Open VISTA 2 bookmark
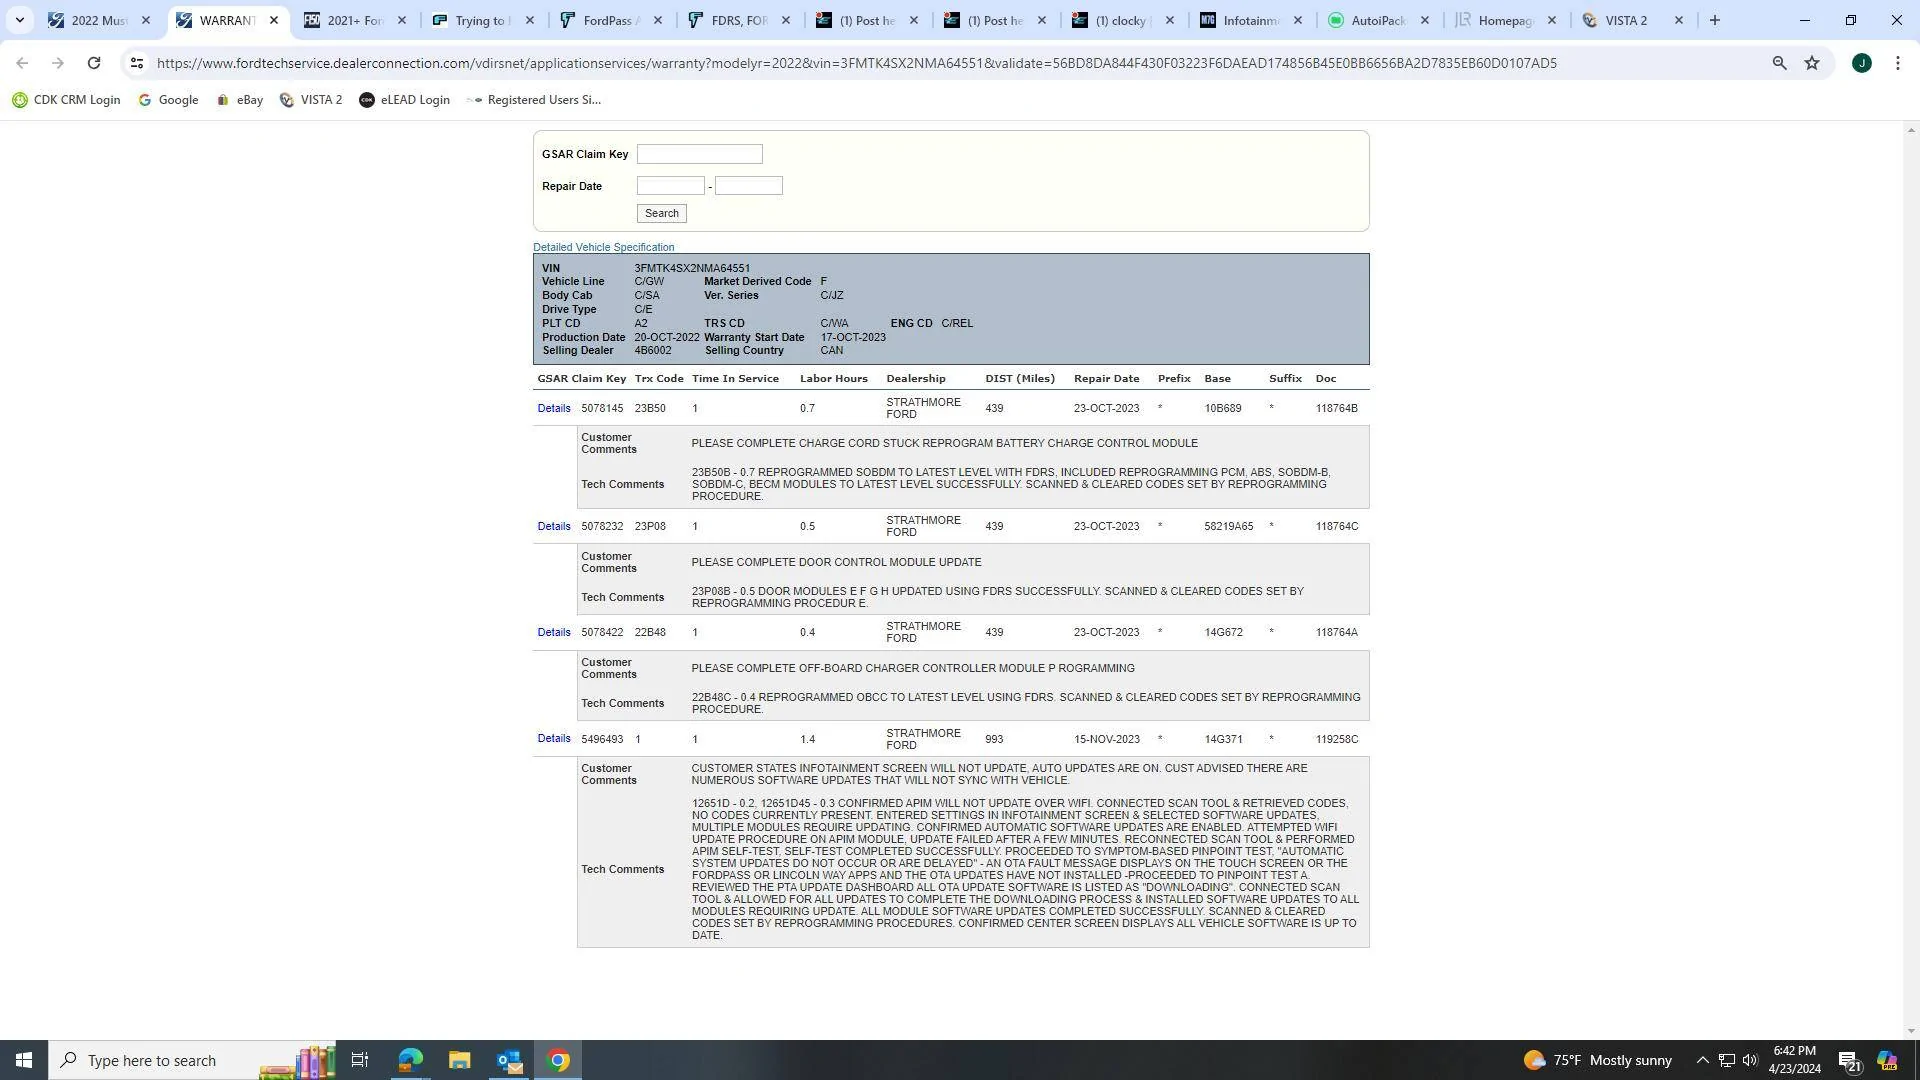 coord(311,100)
